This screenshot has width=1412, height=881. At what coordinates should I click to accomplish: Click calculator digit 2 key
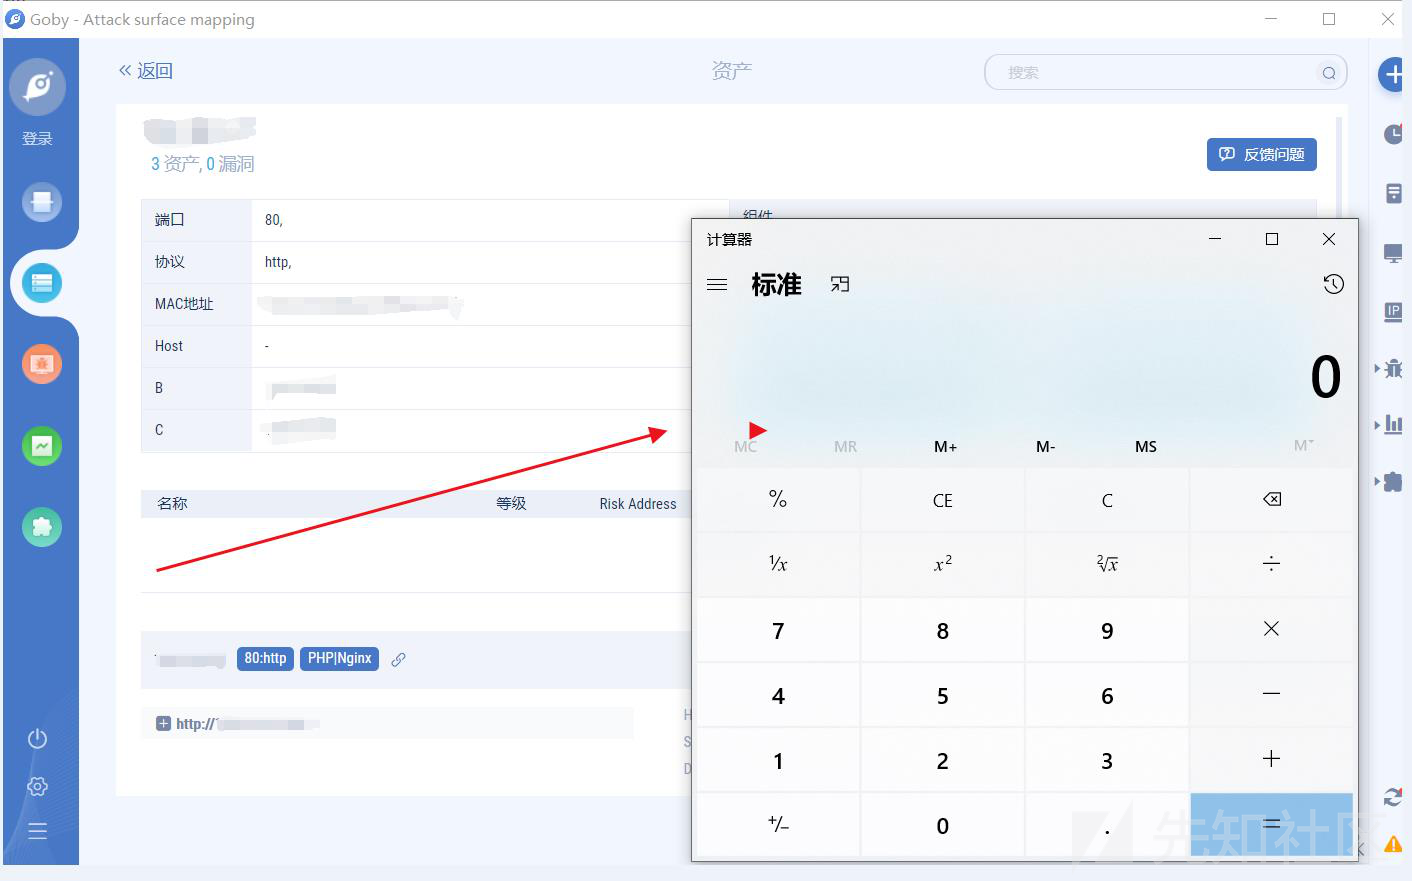pos(942,760)
